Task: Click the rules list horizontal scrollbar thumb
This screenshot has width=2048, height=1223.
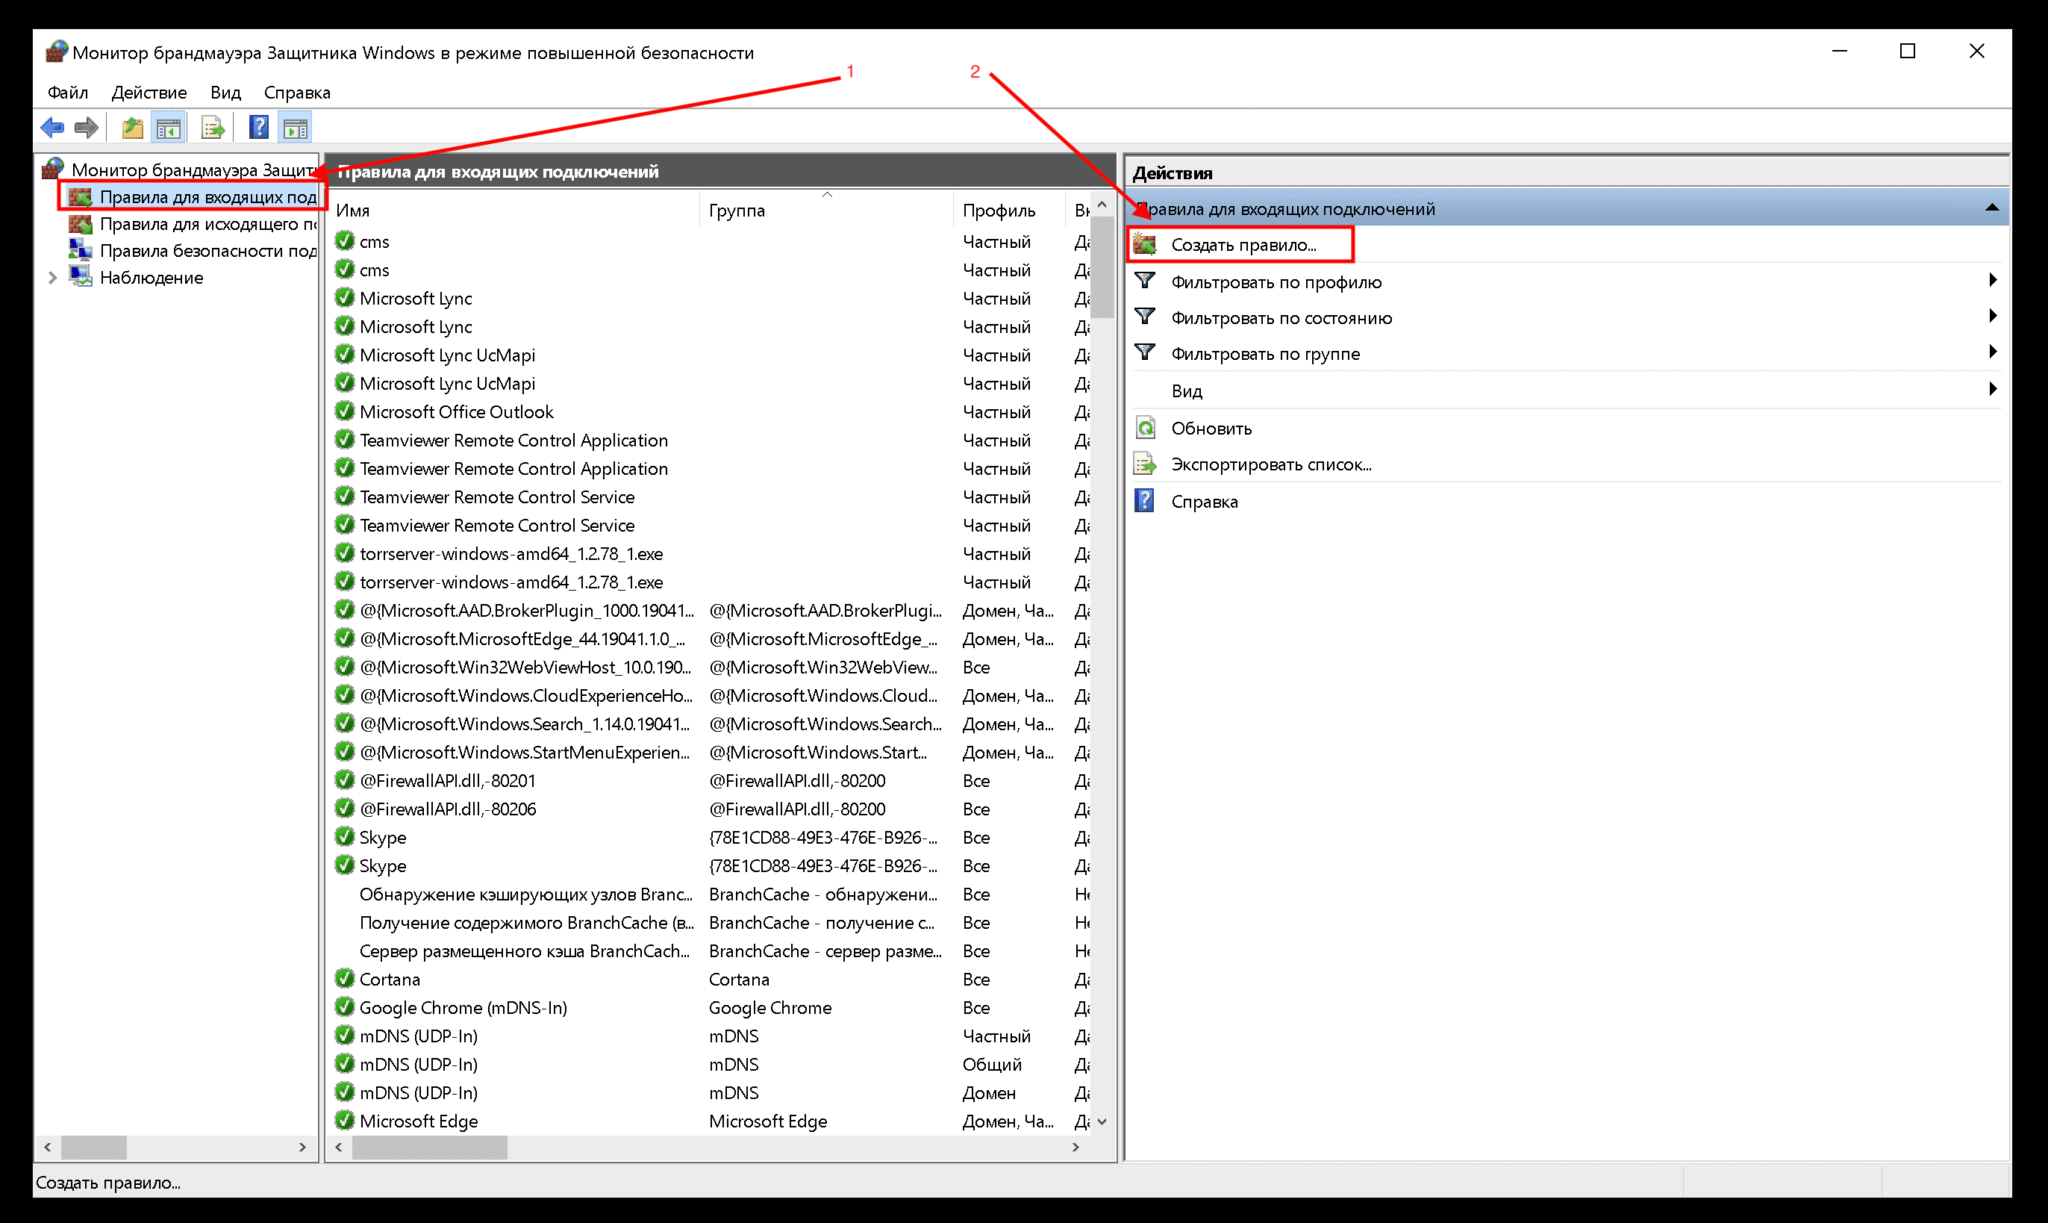Action: pyautogui.click(x=429, y=1147)
